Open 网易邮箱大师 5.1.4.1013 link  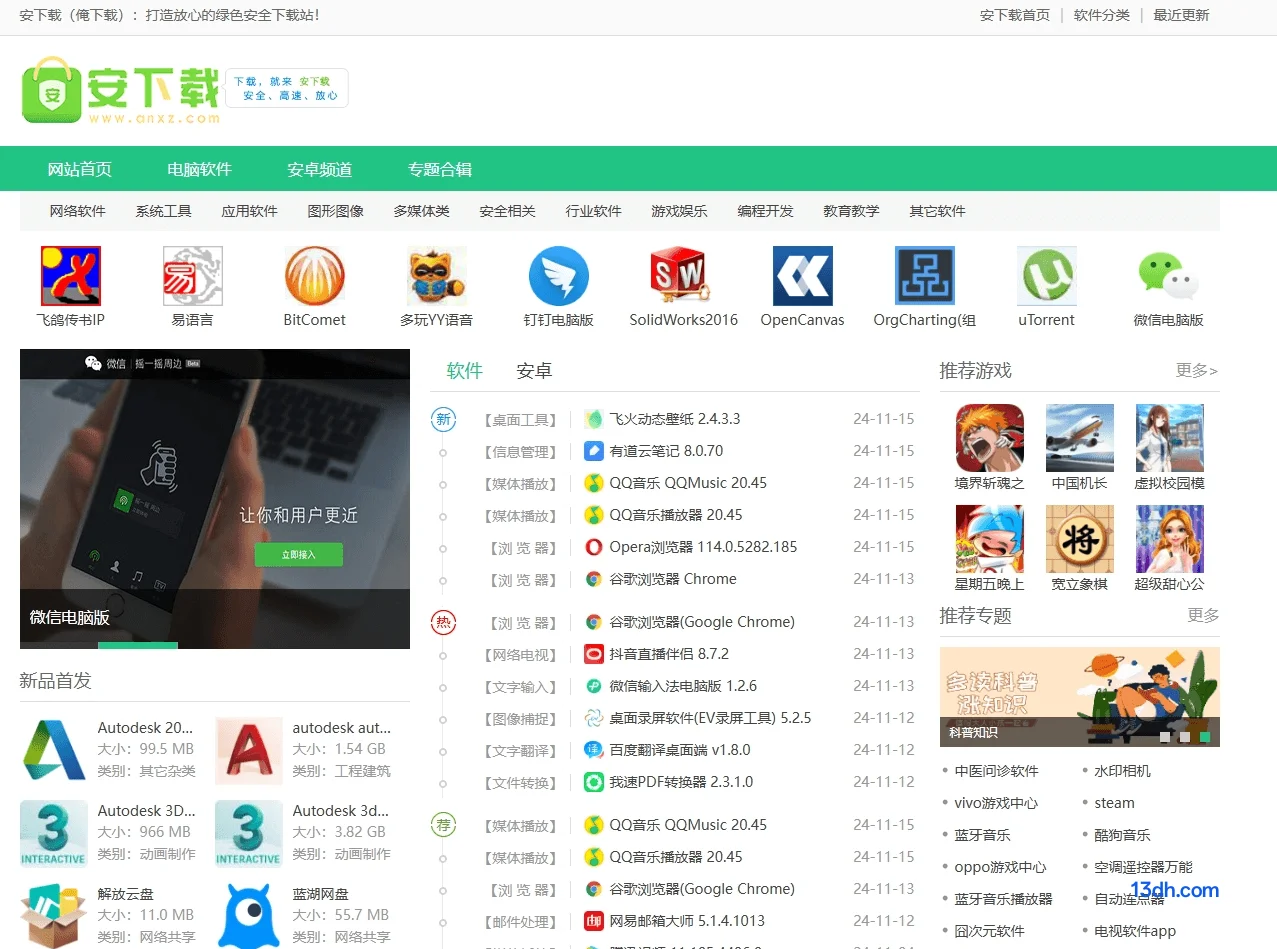tap(687, 921)
